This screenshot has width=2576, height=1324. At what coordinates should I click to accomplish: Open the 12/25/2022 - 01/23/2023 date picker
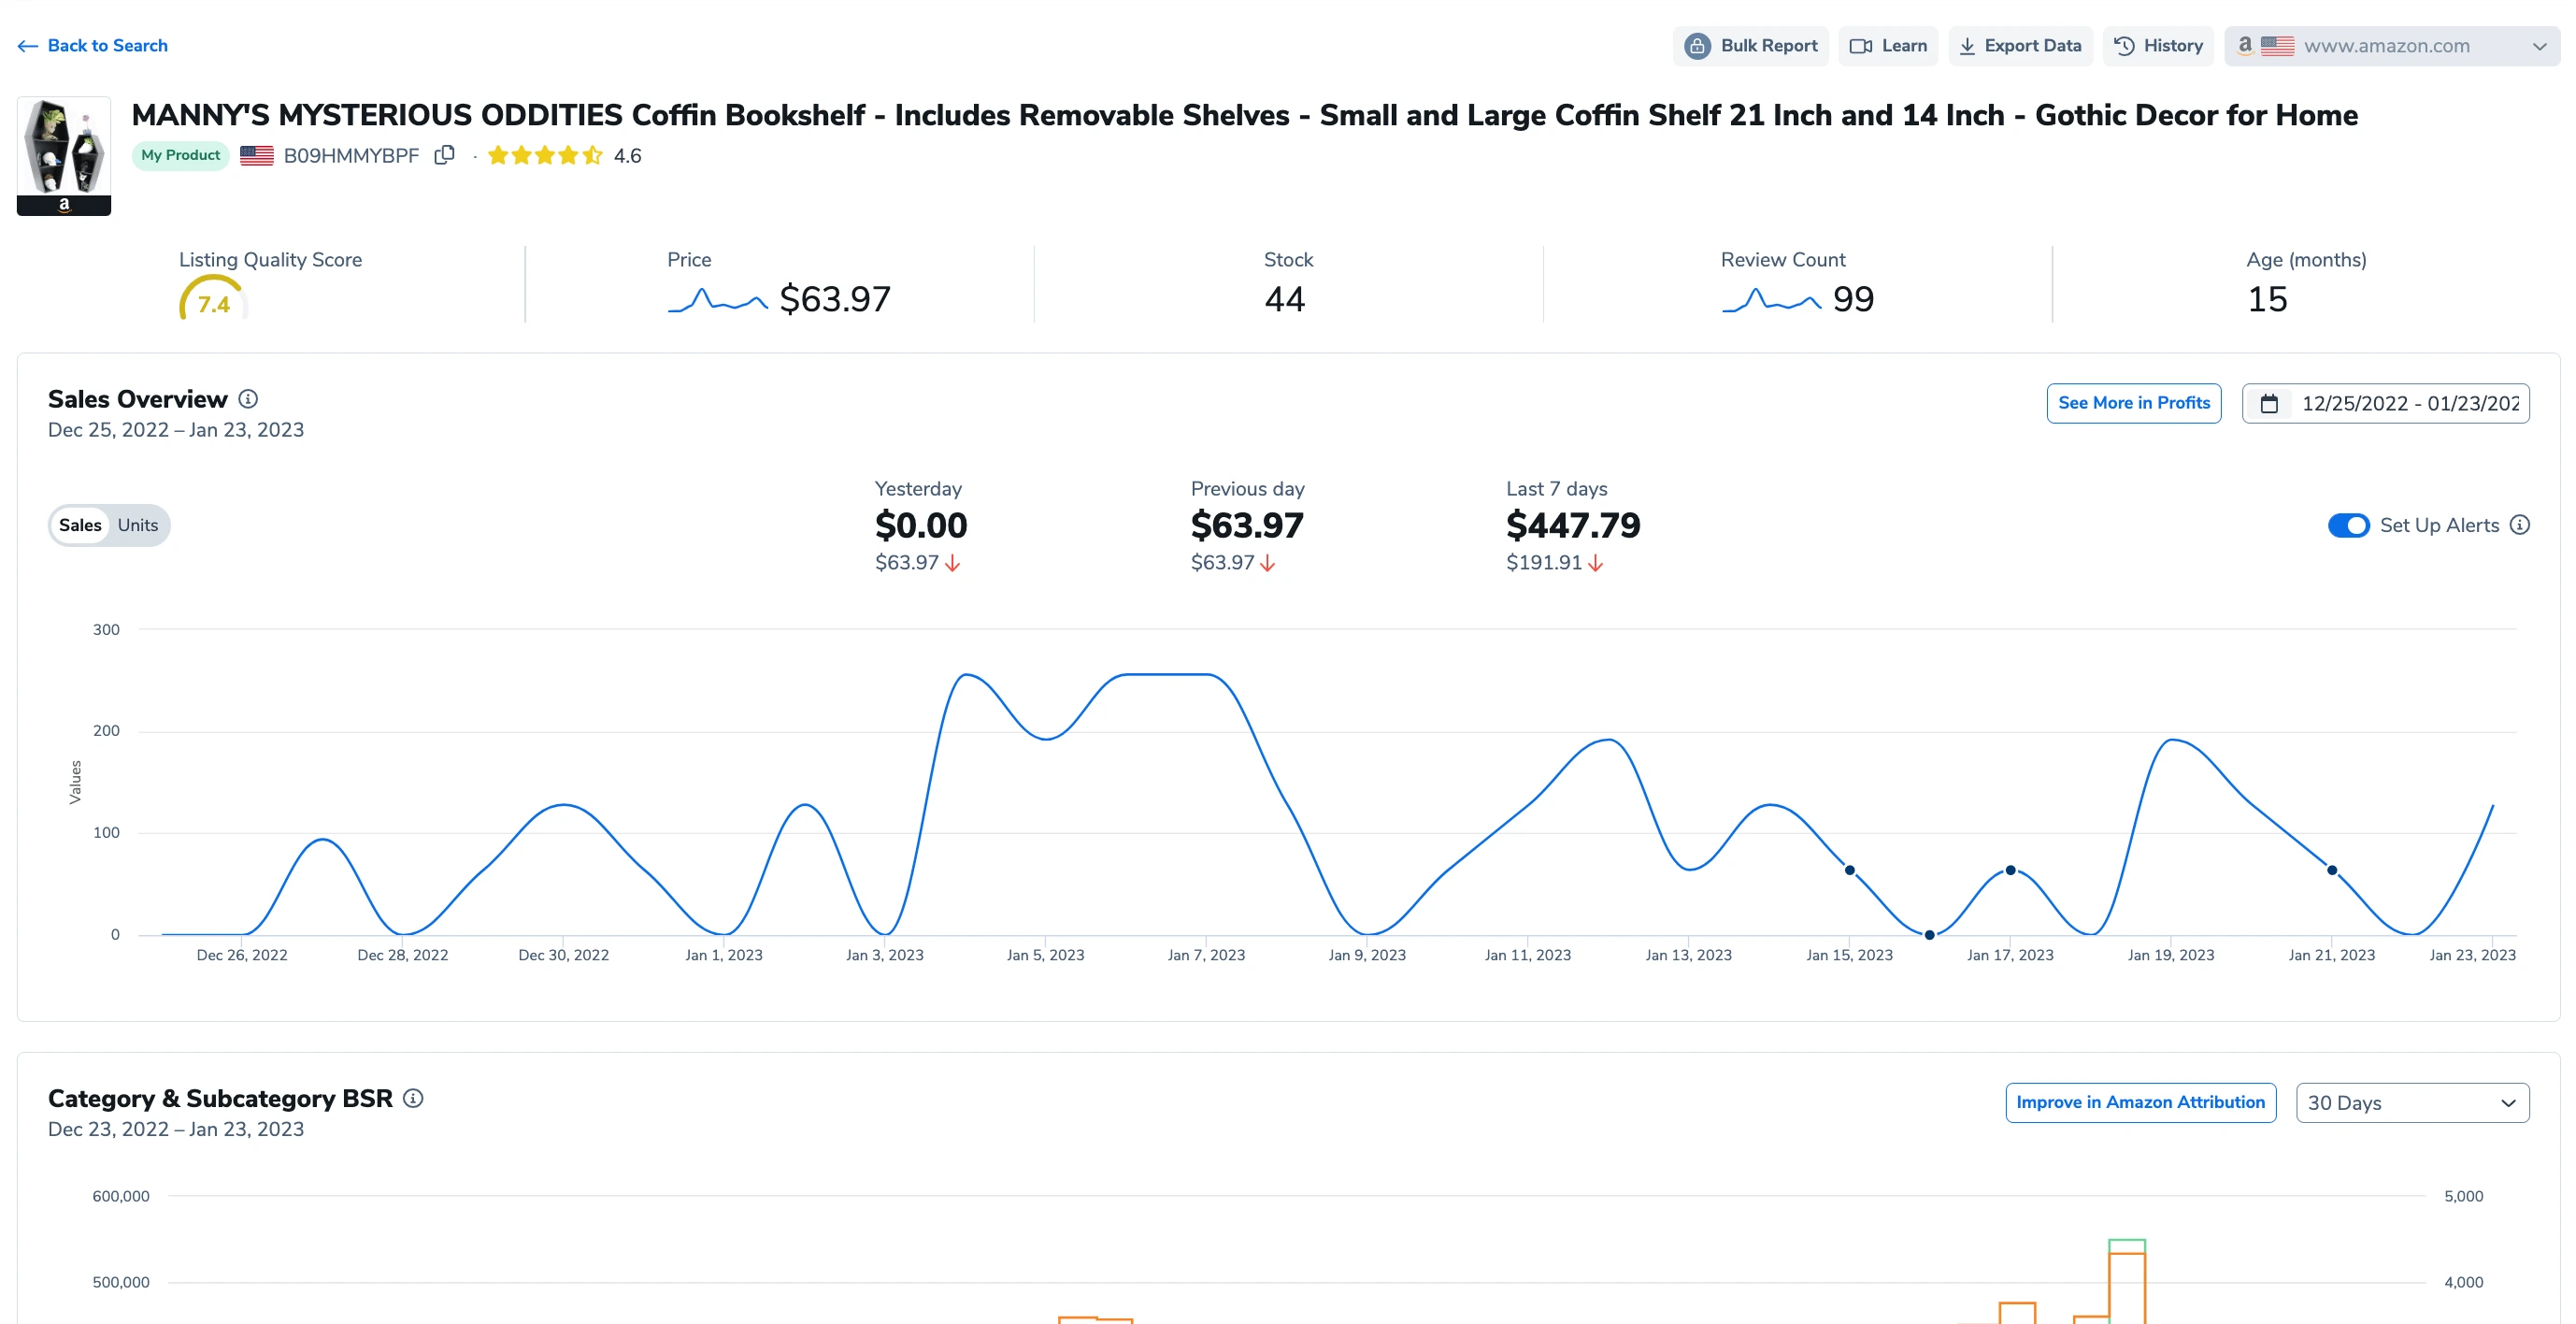(x=2408, y=403)
